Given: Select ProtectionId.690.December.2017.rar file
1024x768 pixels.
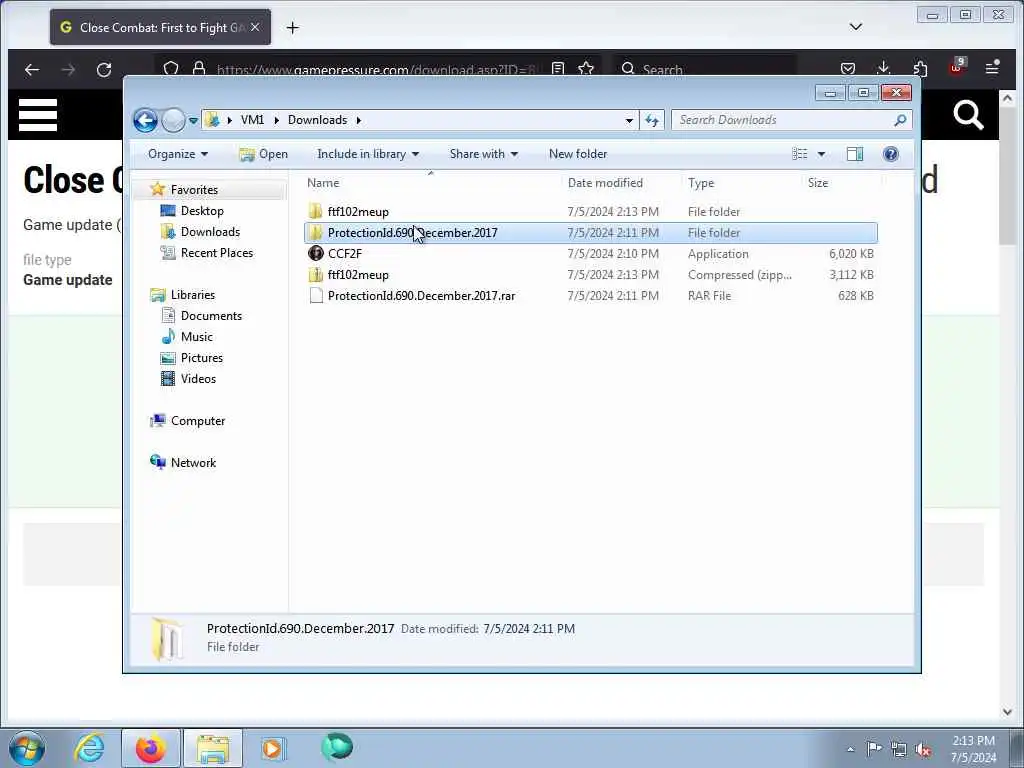Looking at the screenshot, I should click(x=590, y=295).
